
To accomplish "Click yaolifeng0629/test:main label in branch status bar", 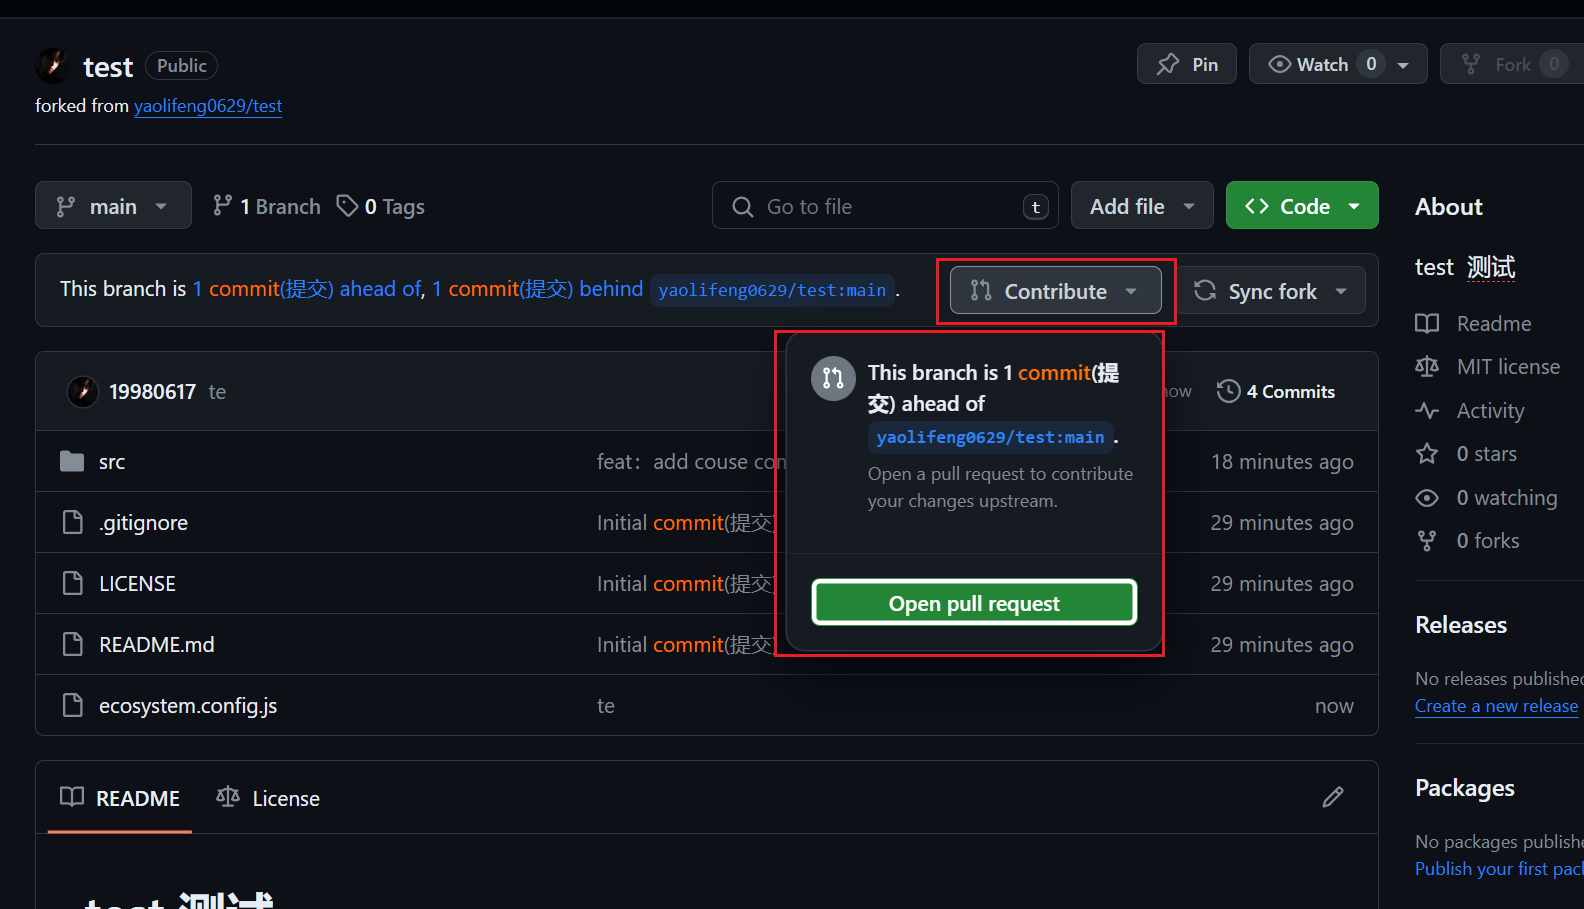I will 772,290.
